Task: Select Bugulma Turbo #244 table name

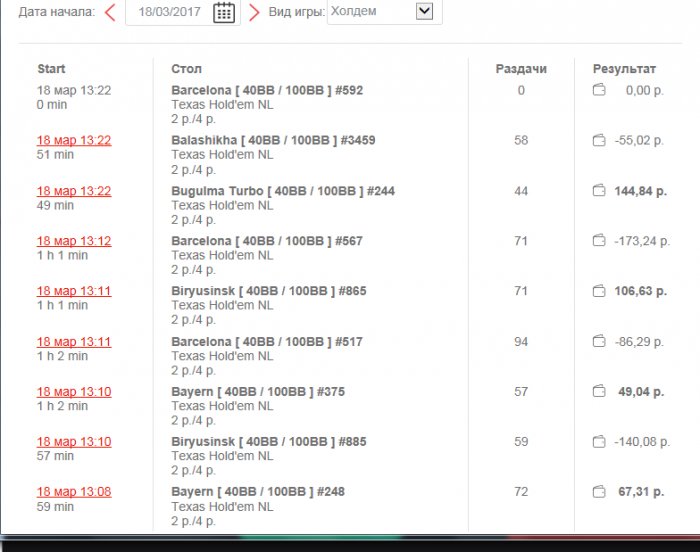Action: [283, 191]
